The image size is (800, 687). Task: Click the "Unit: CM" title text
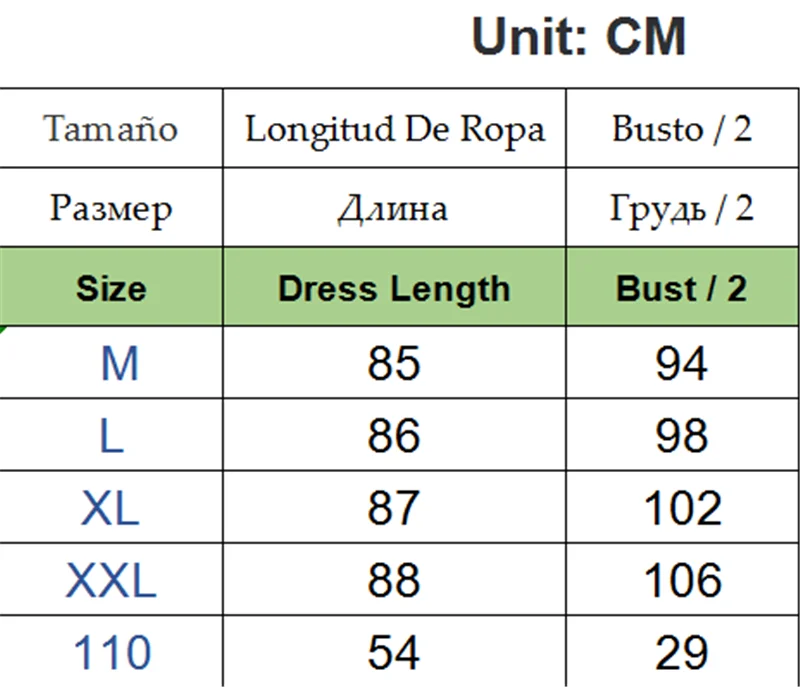pyautogui.click(x=579, y=38)
